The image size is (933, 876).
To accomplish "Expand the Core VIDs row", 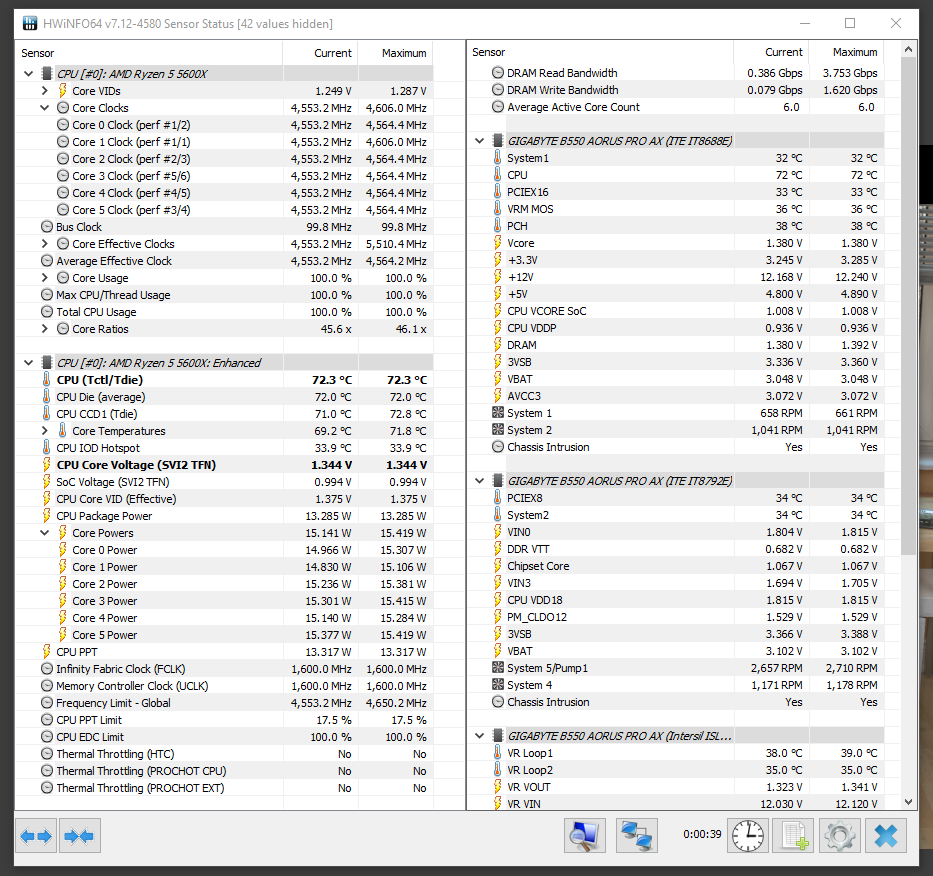I will coord(45,90).
